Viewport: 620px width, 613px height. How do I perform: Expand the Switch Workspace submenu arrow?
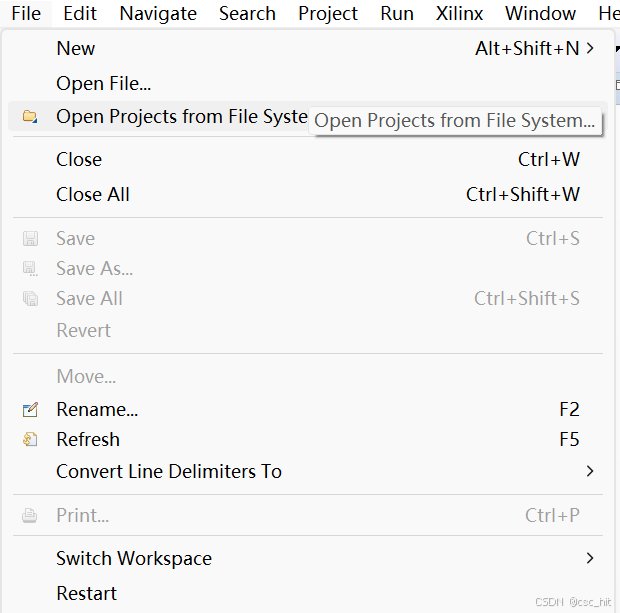[590, 558]
